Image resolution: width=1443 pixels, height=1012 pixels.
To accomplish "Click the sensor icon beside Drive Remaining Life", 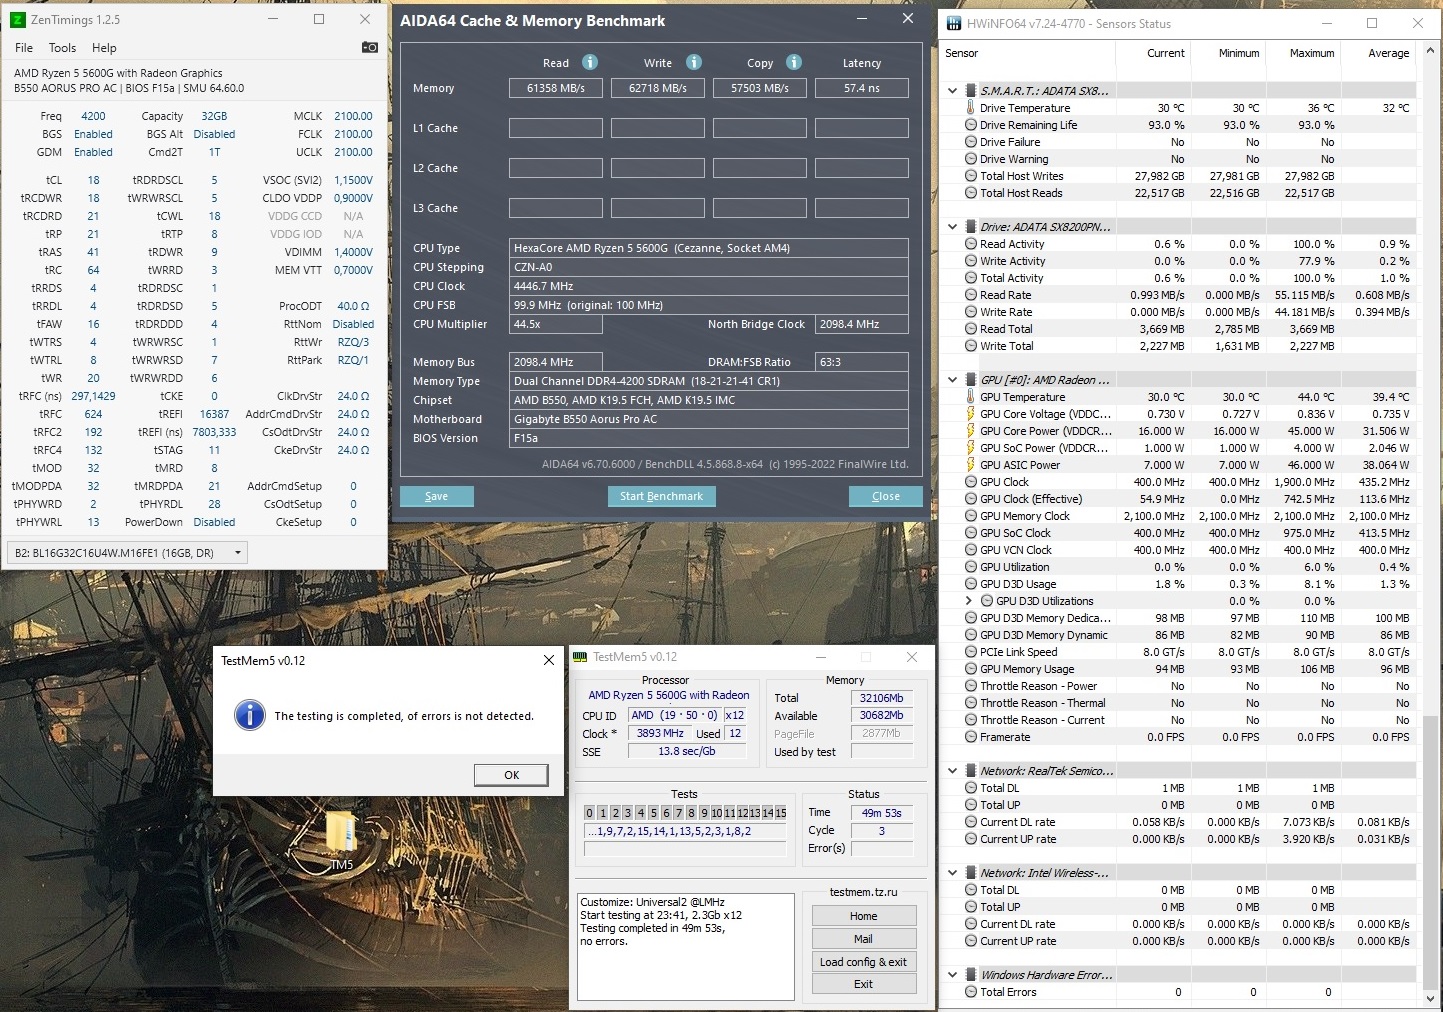I will click(x=970, y=125).
